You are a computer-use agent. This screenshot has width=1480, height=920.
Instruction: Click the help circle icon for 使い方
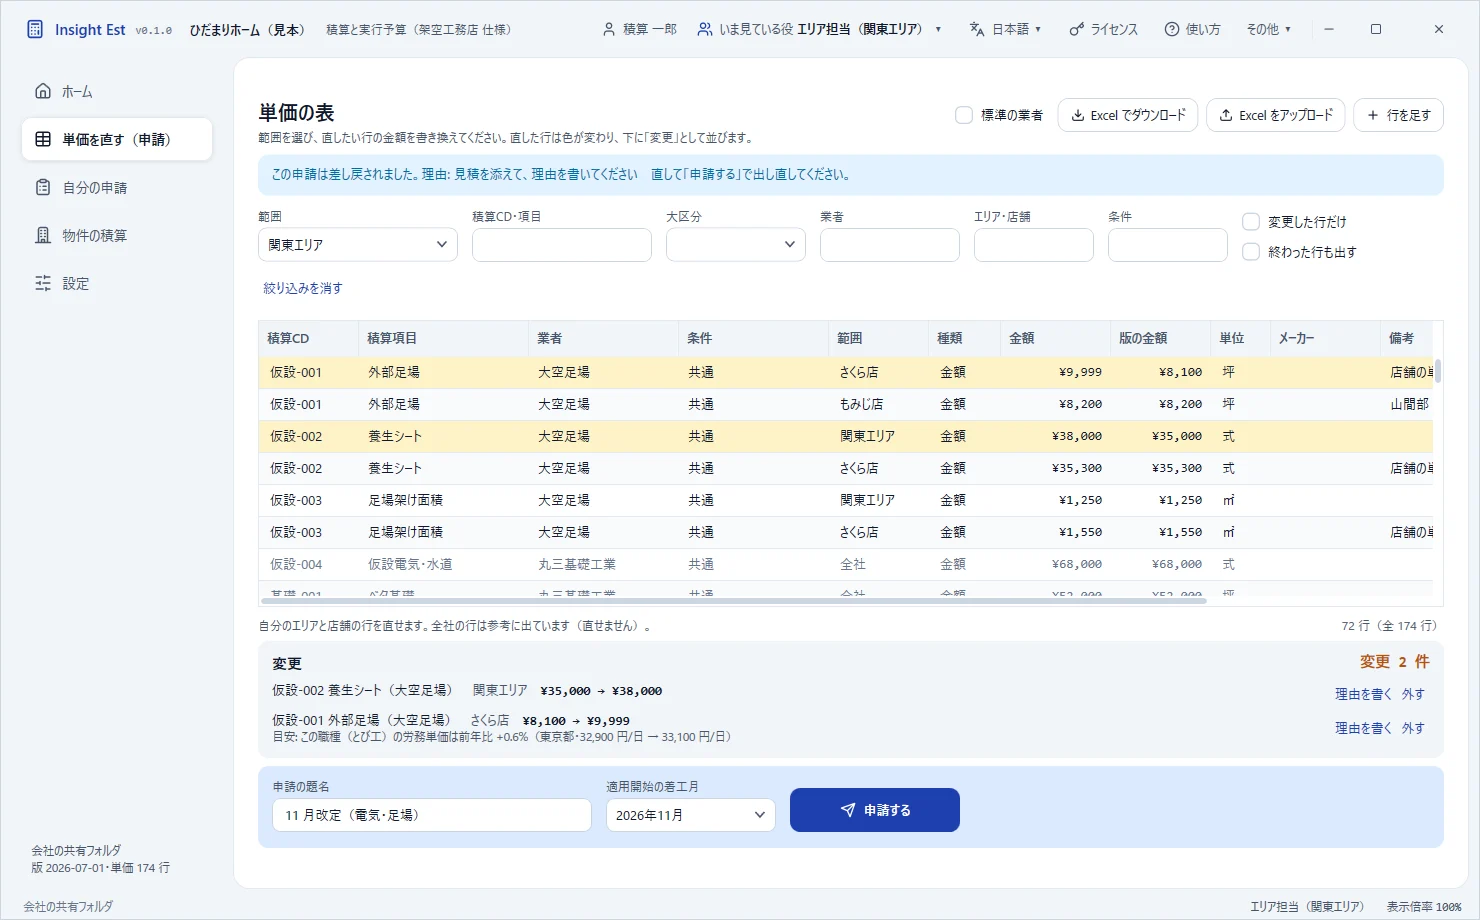coord(1172,29)
